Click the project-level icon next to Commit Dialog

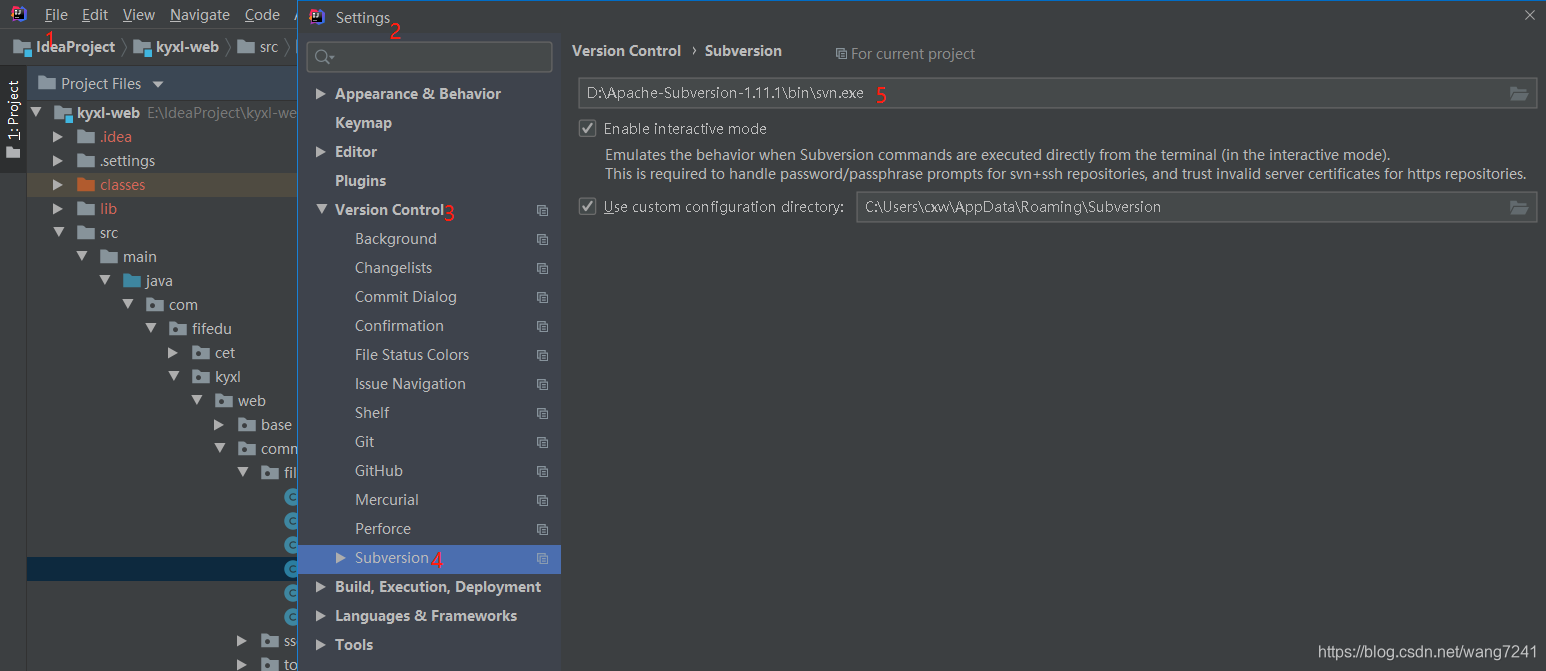pyautogui.click(x=542, y=297)
